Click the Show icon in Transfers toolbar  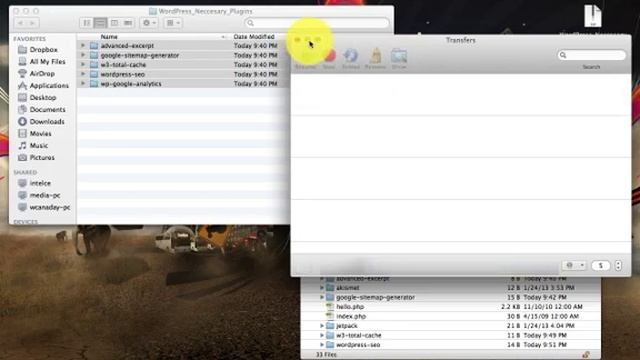pyautogui.click(x=399, y=56)
